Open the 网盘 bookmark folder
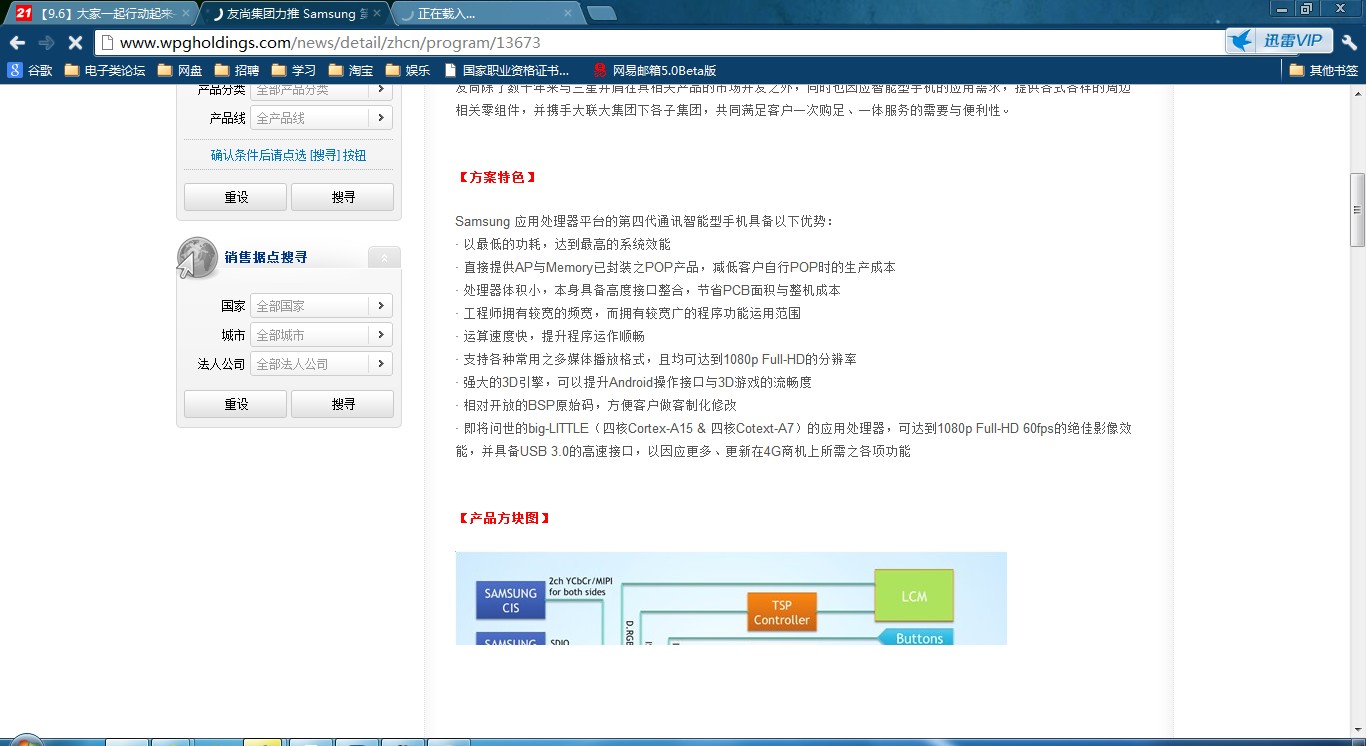Image resolution: width=1366 pixels, height=746 pixels. point(180,71)
